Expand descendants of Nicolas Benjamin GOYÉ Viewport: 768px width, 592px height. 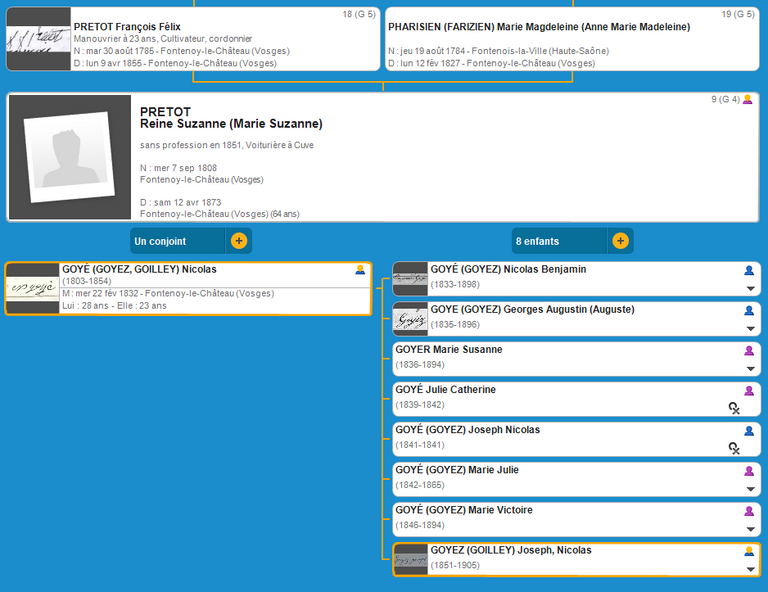pyautogui.click(x=749, y=288)
